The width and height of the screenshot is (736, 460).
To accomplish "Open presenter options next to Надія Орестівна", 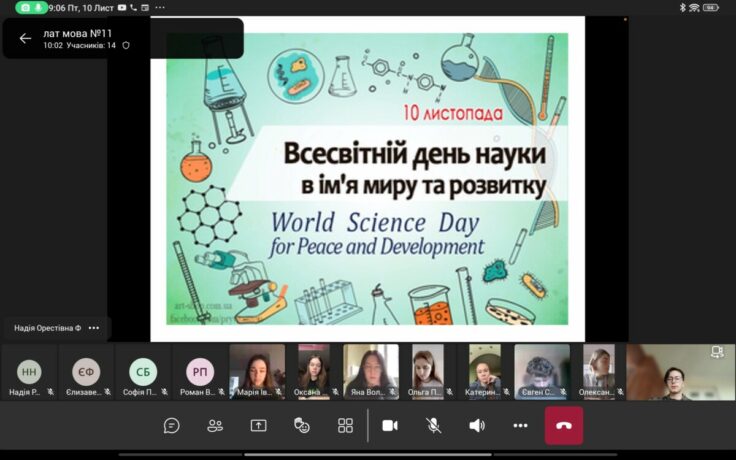I will pyautogui.click(x=94, y=328).
